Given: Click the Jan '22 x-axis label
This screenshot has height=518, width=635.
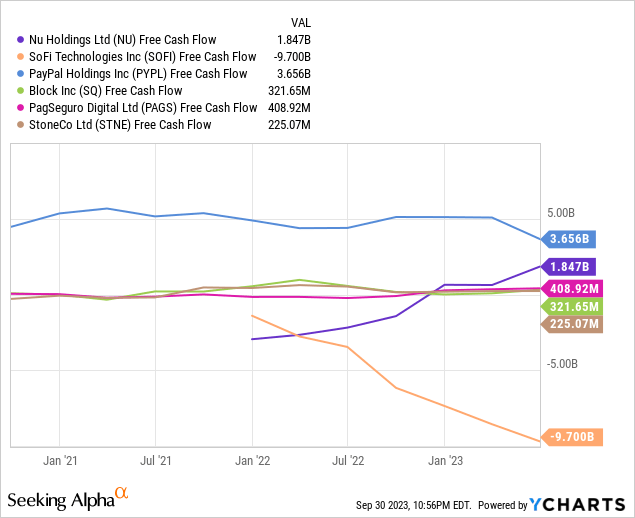Looking at the screenshot, I should point(252,461).
